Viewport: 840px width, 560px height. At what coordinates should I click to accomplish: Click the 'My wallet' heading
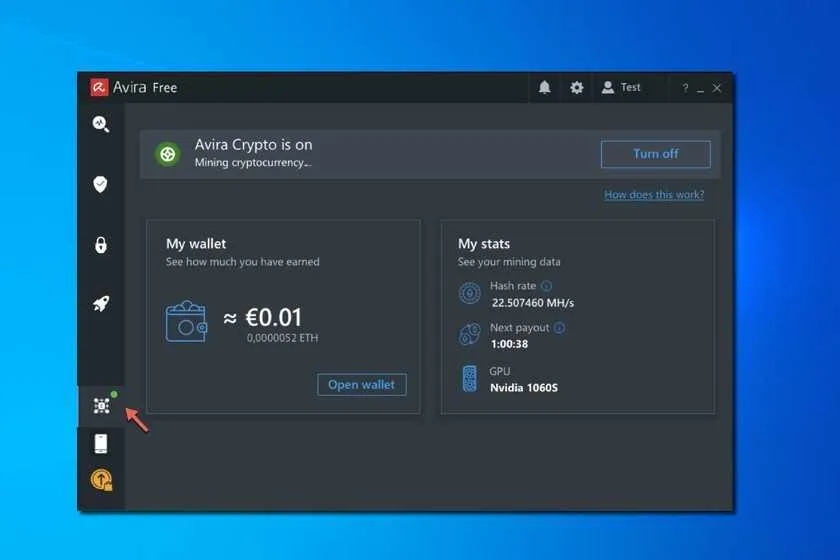(x=196, y=244)
